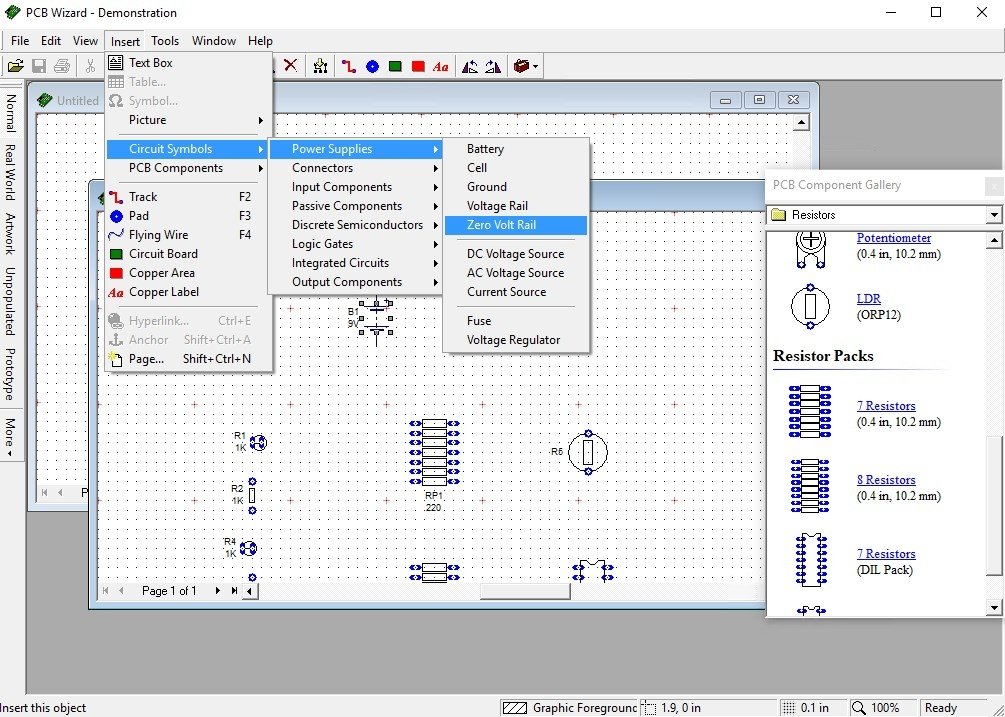Viewport: 1005px width, 717px height.
Task: Open the Output Components submenu
Action: click(x=356, y=282)
